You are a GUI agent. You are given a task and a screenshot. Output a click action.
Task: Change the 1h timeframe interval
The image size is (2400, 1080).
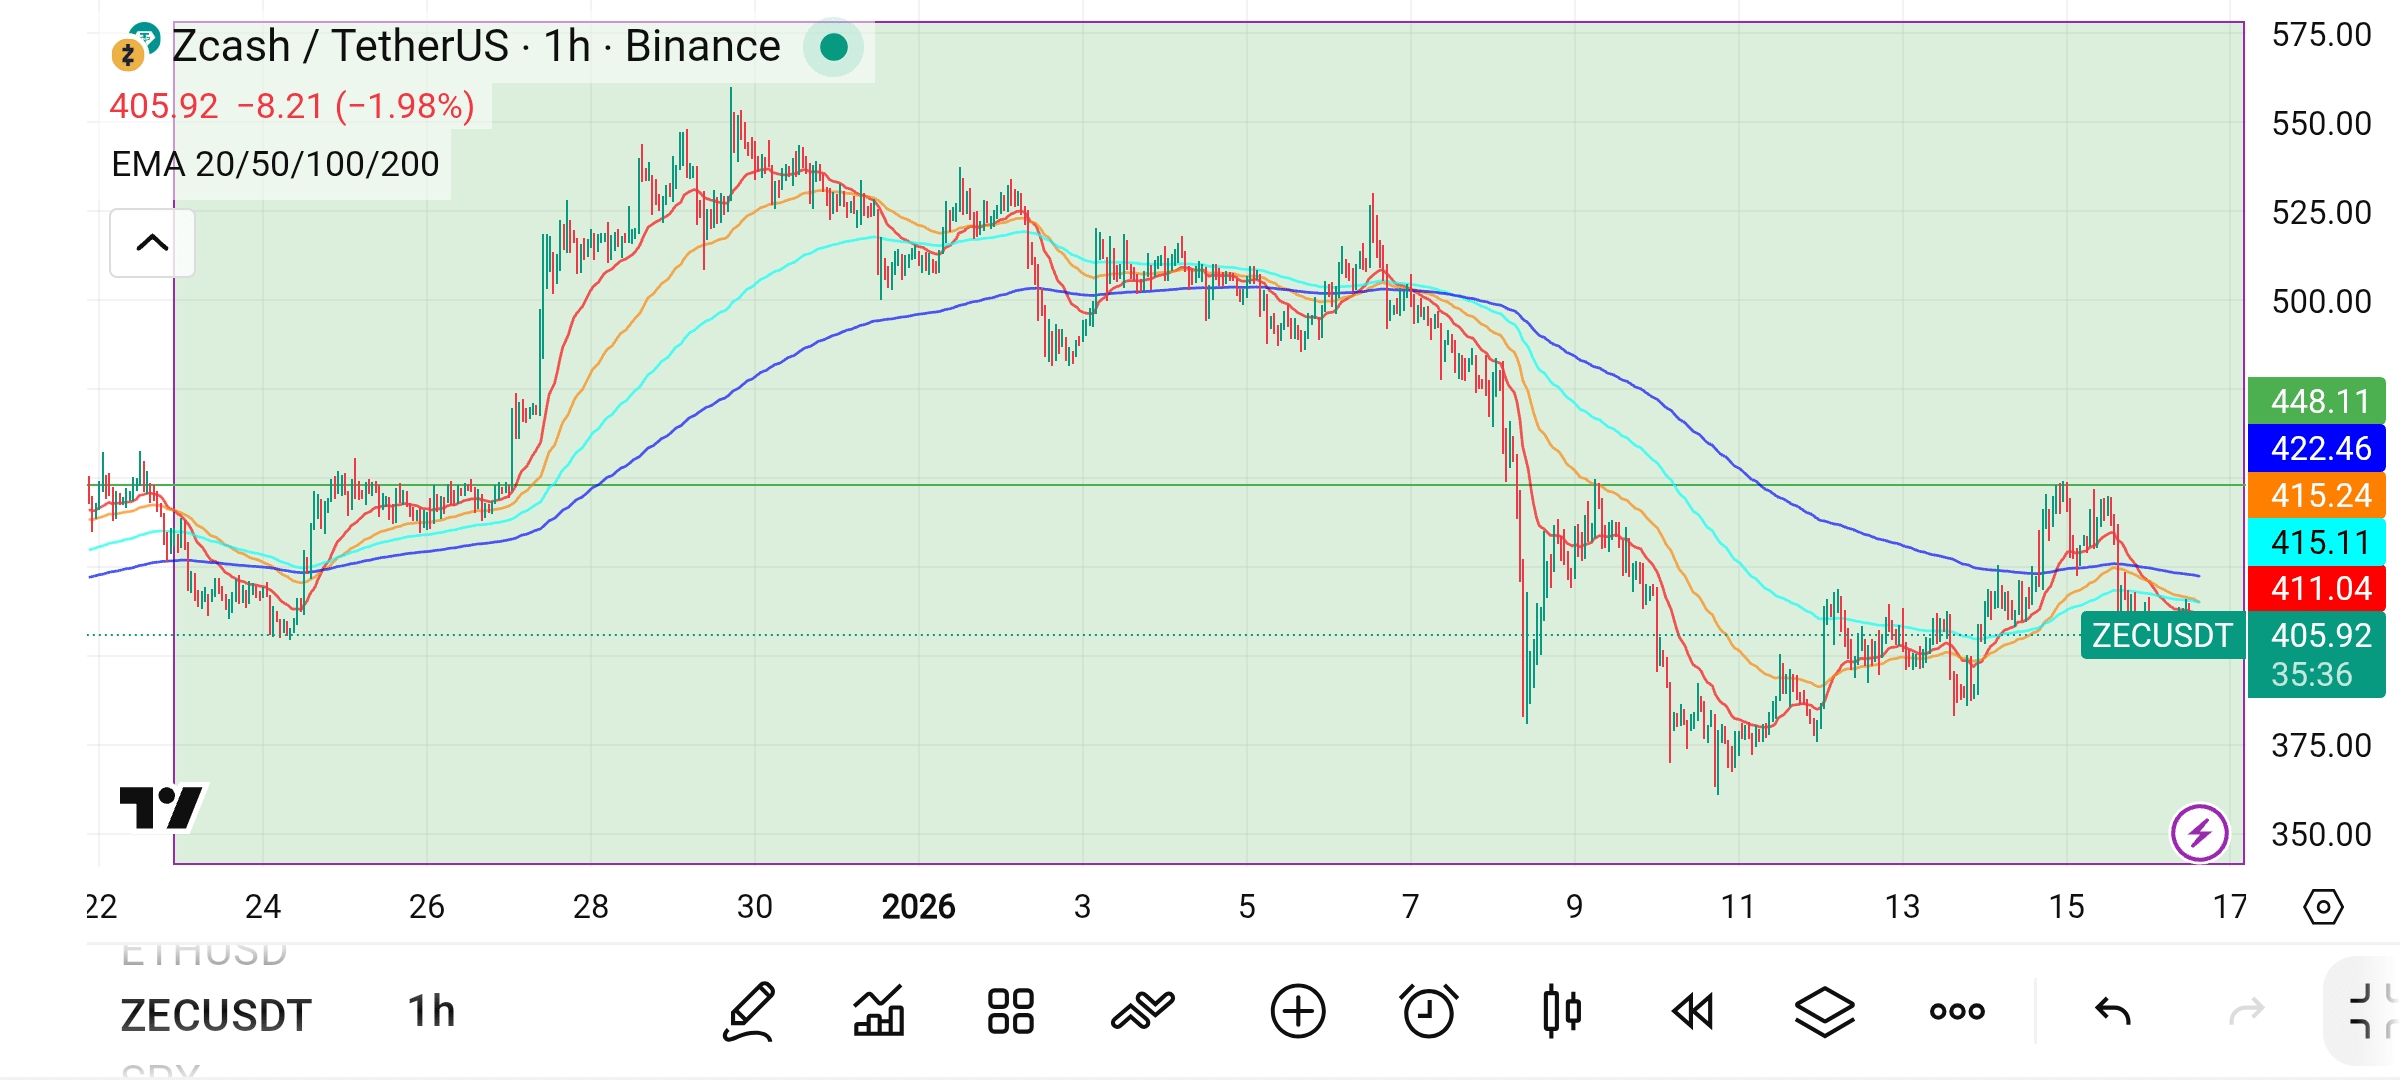point(431,1012)
